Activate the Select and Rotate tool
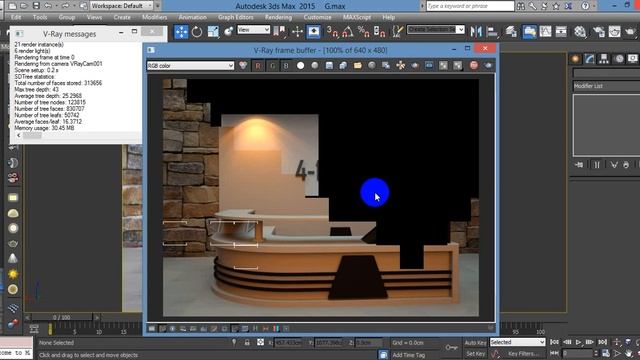640x360 pixels. (197, 31)
